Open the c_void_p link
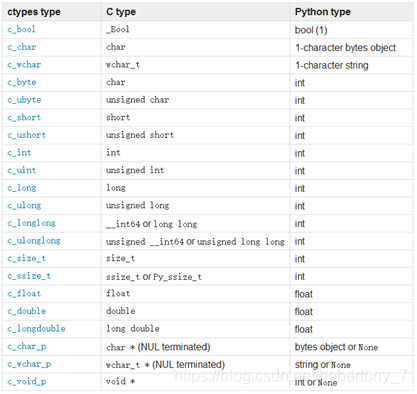This screenshot has height=394, width=417. 26,382
